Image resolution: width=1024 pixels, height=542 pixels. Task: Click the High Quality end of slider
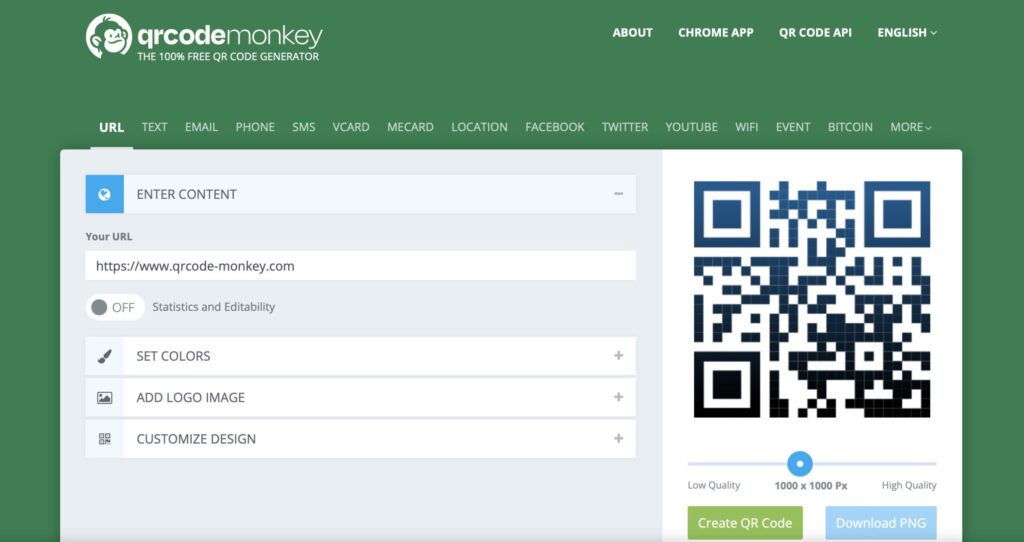(909, 485)
